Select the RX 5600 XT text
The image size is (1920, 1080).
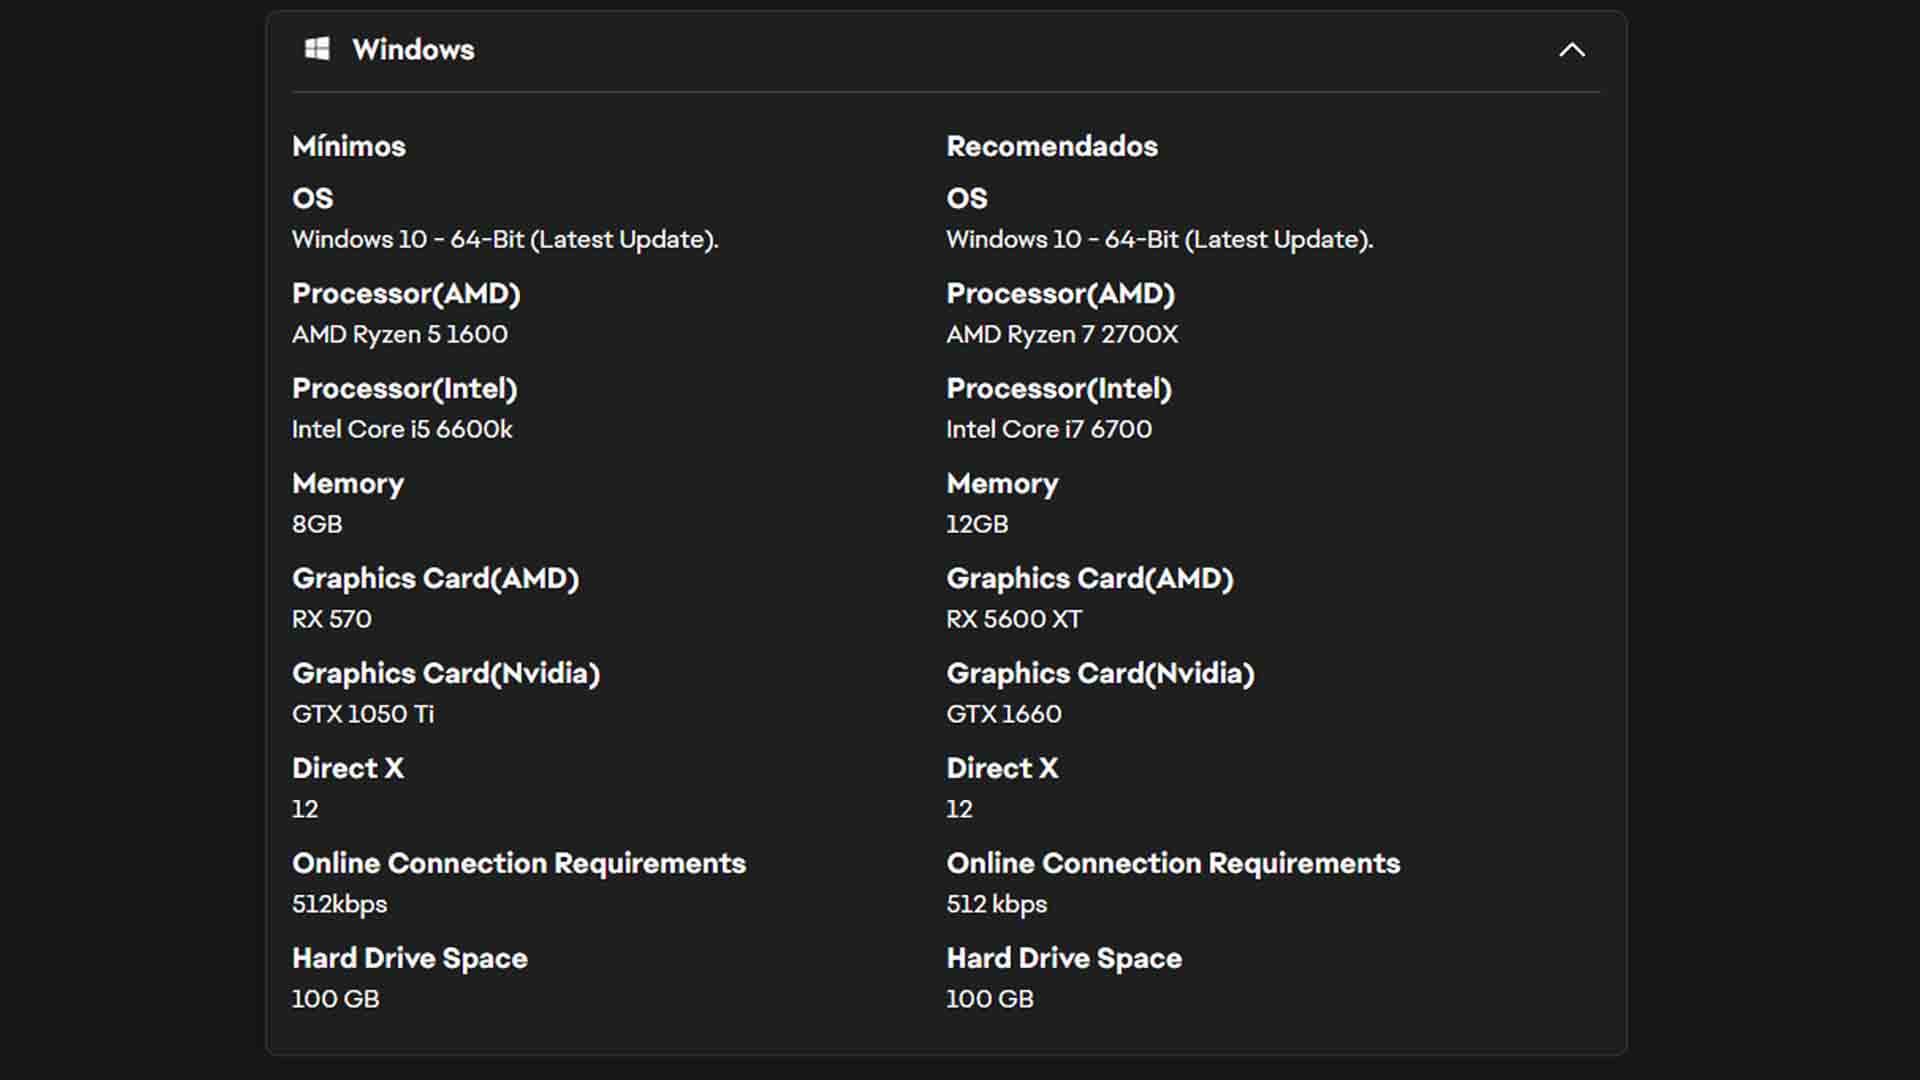pos(1014,619)
